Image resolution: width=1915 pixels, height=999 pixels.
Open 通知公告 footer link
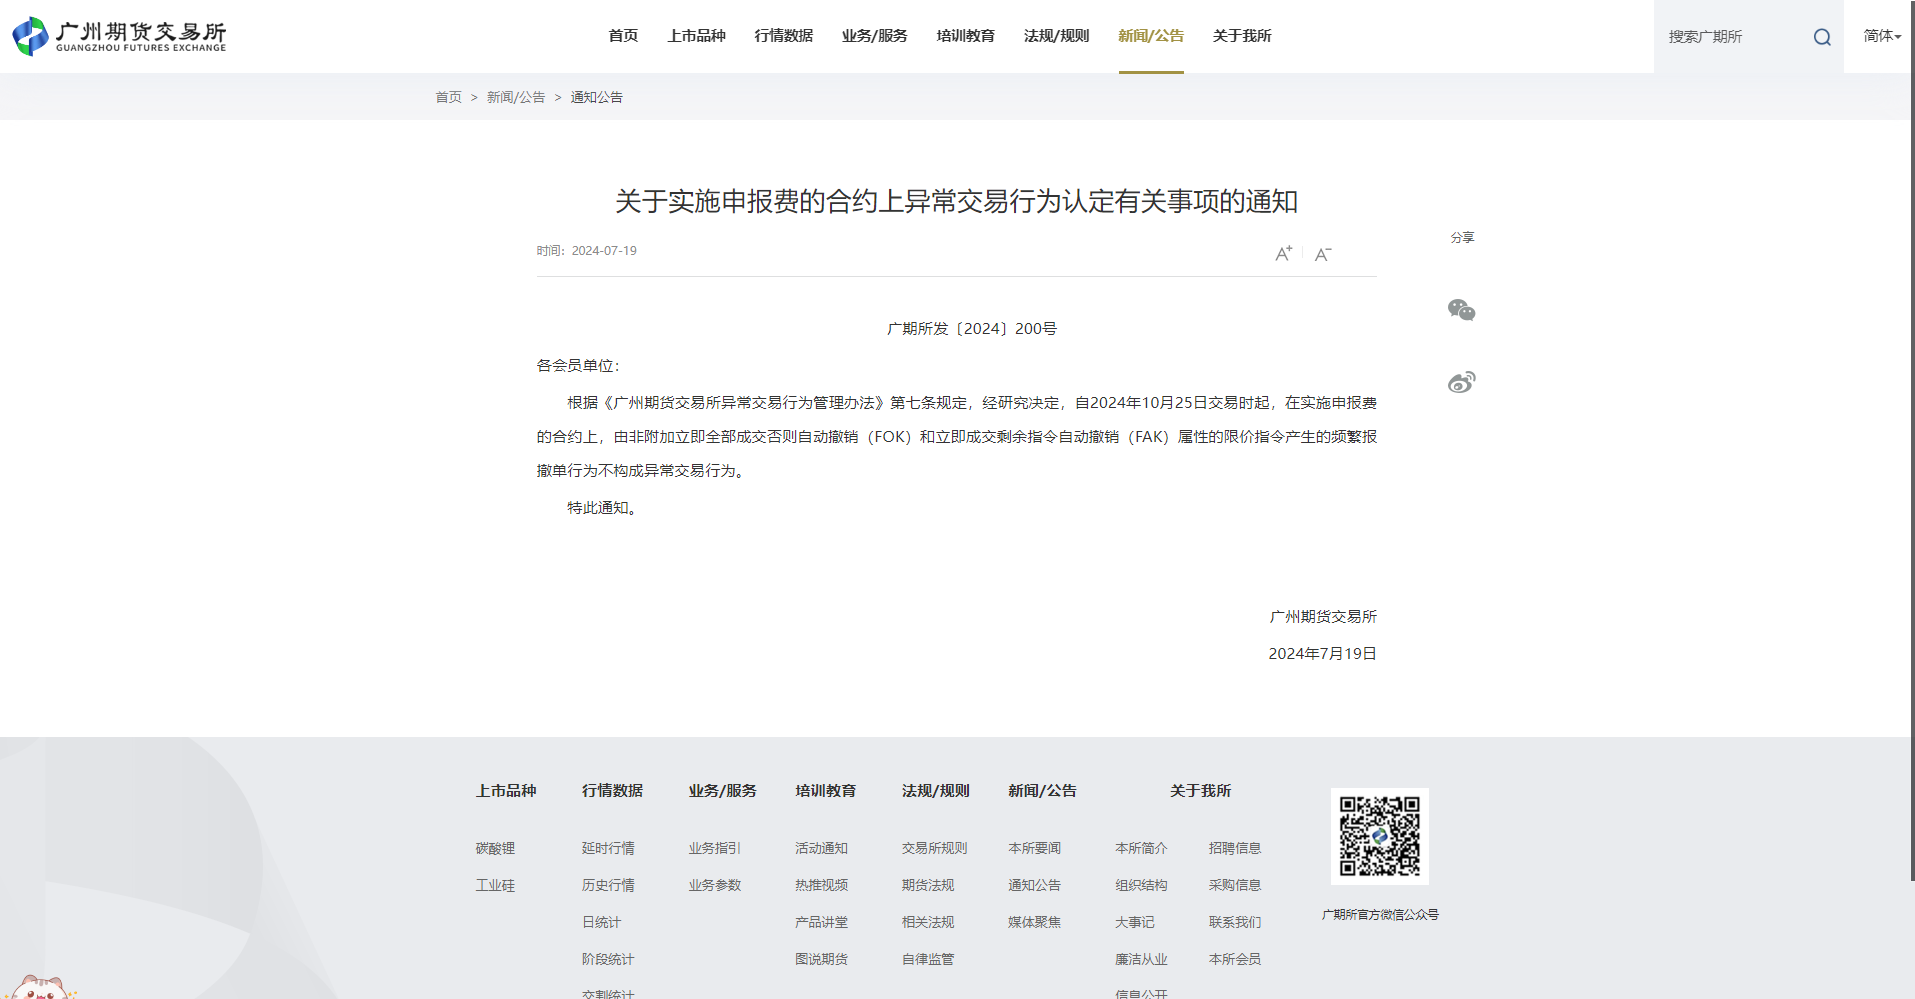click(1034, 885)
